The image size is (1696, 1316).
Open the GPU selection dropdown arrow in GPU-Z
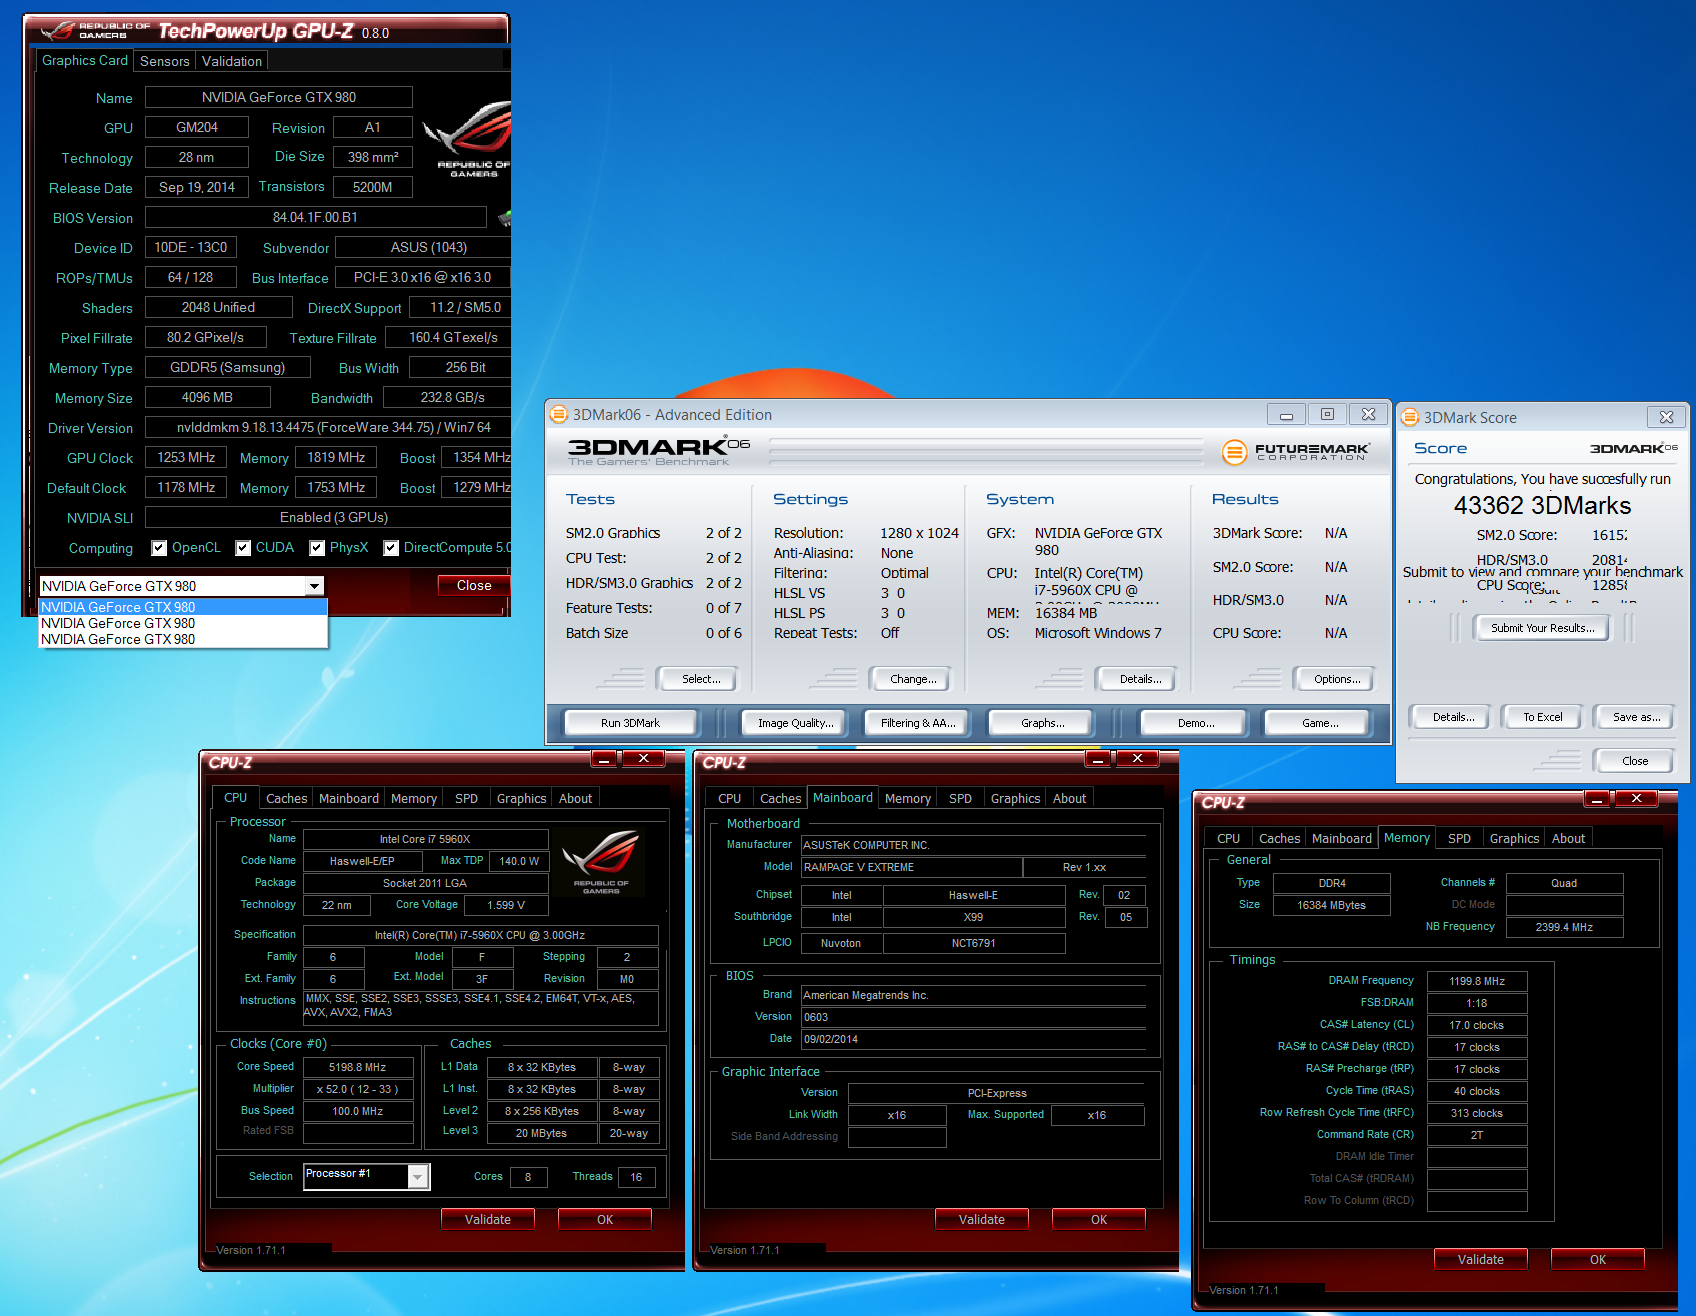tap(315, 586)
